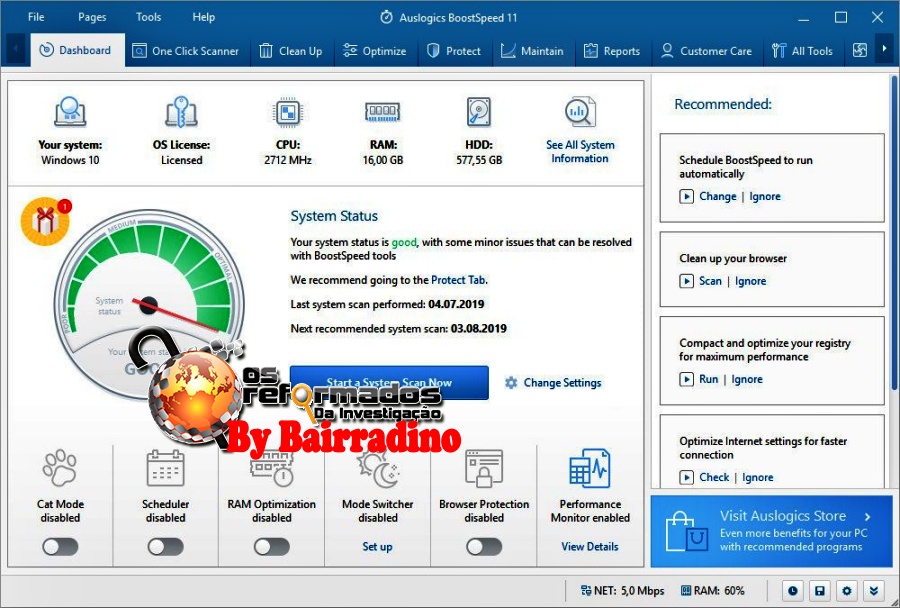Open the All Tools tab
The height and width of the screenshot is (608, 900).
(802, 51)
